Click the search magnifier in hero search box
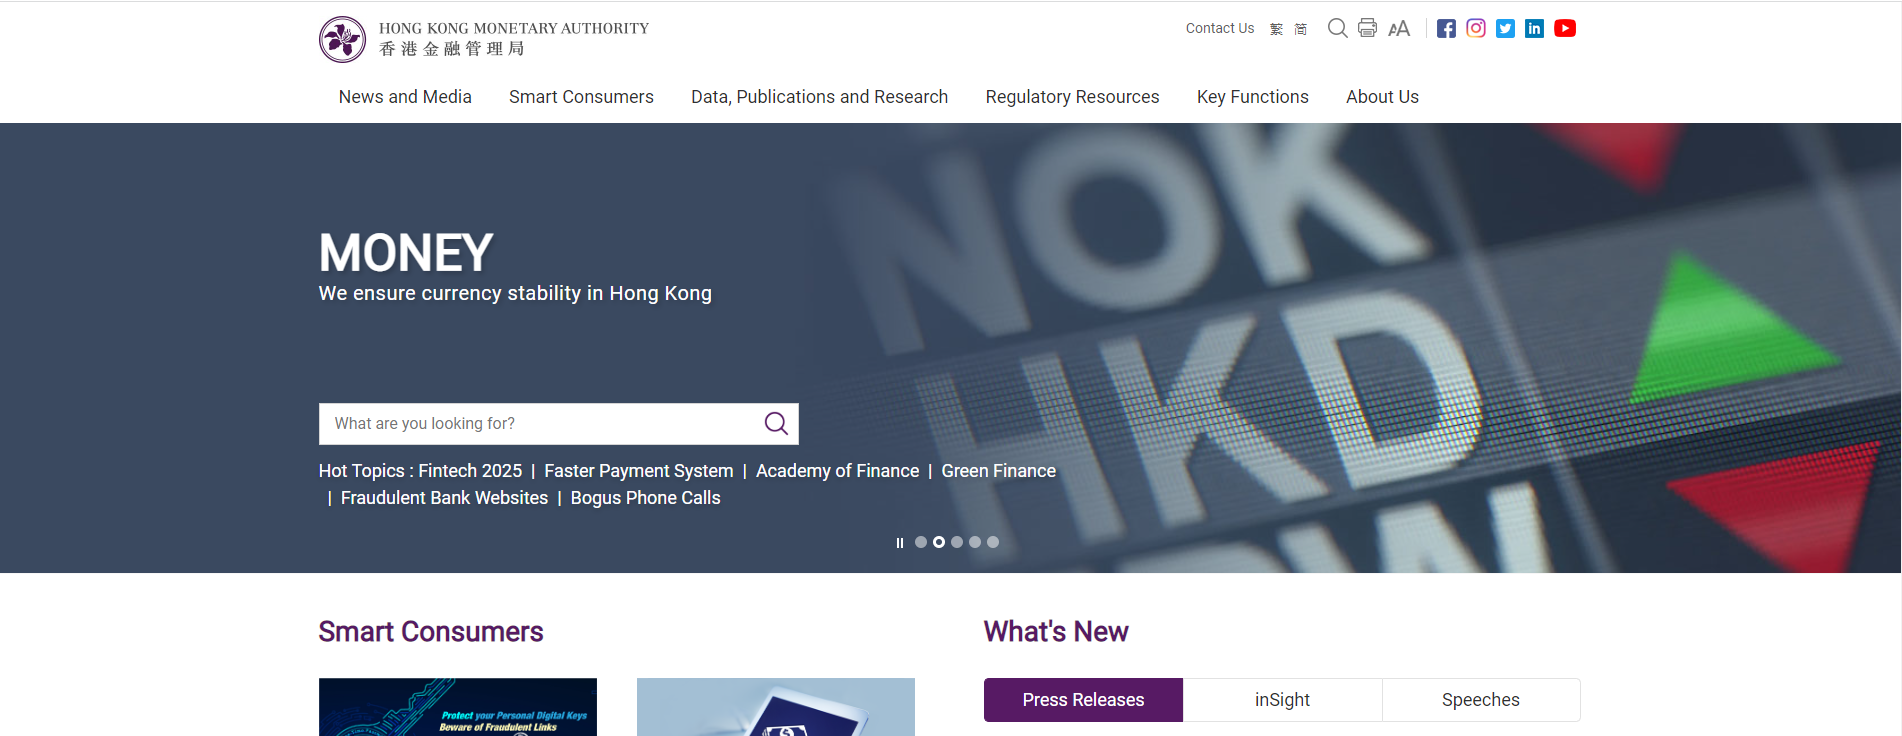 (776, 423)
